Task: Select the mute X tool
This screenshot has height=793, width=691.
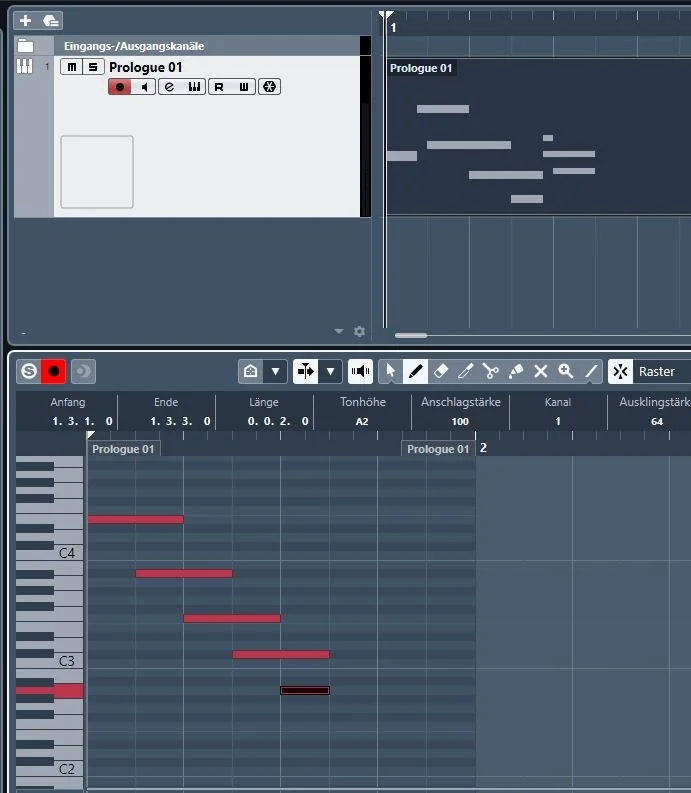Action: [x=541, y=371]
